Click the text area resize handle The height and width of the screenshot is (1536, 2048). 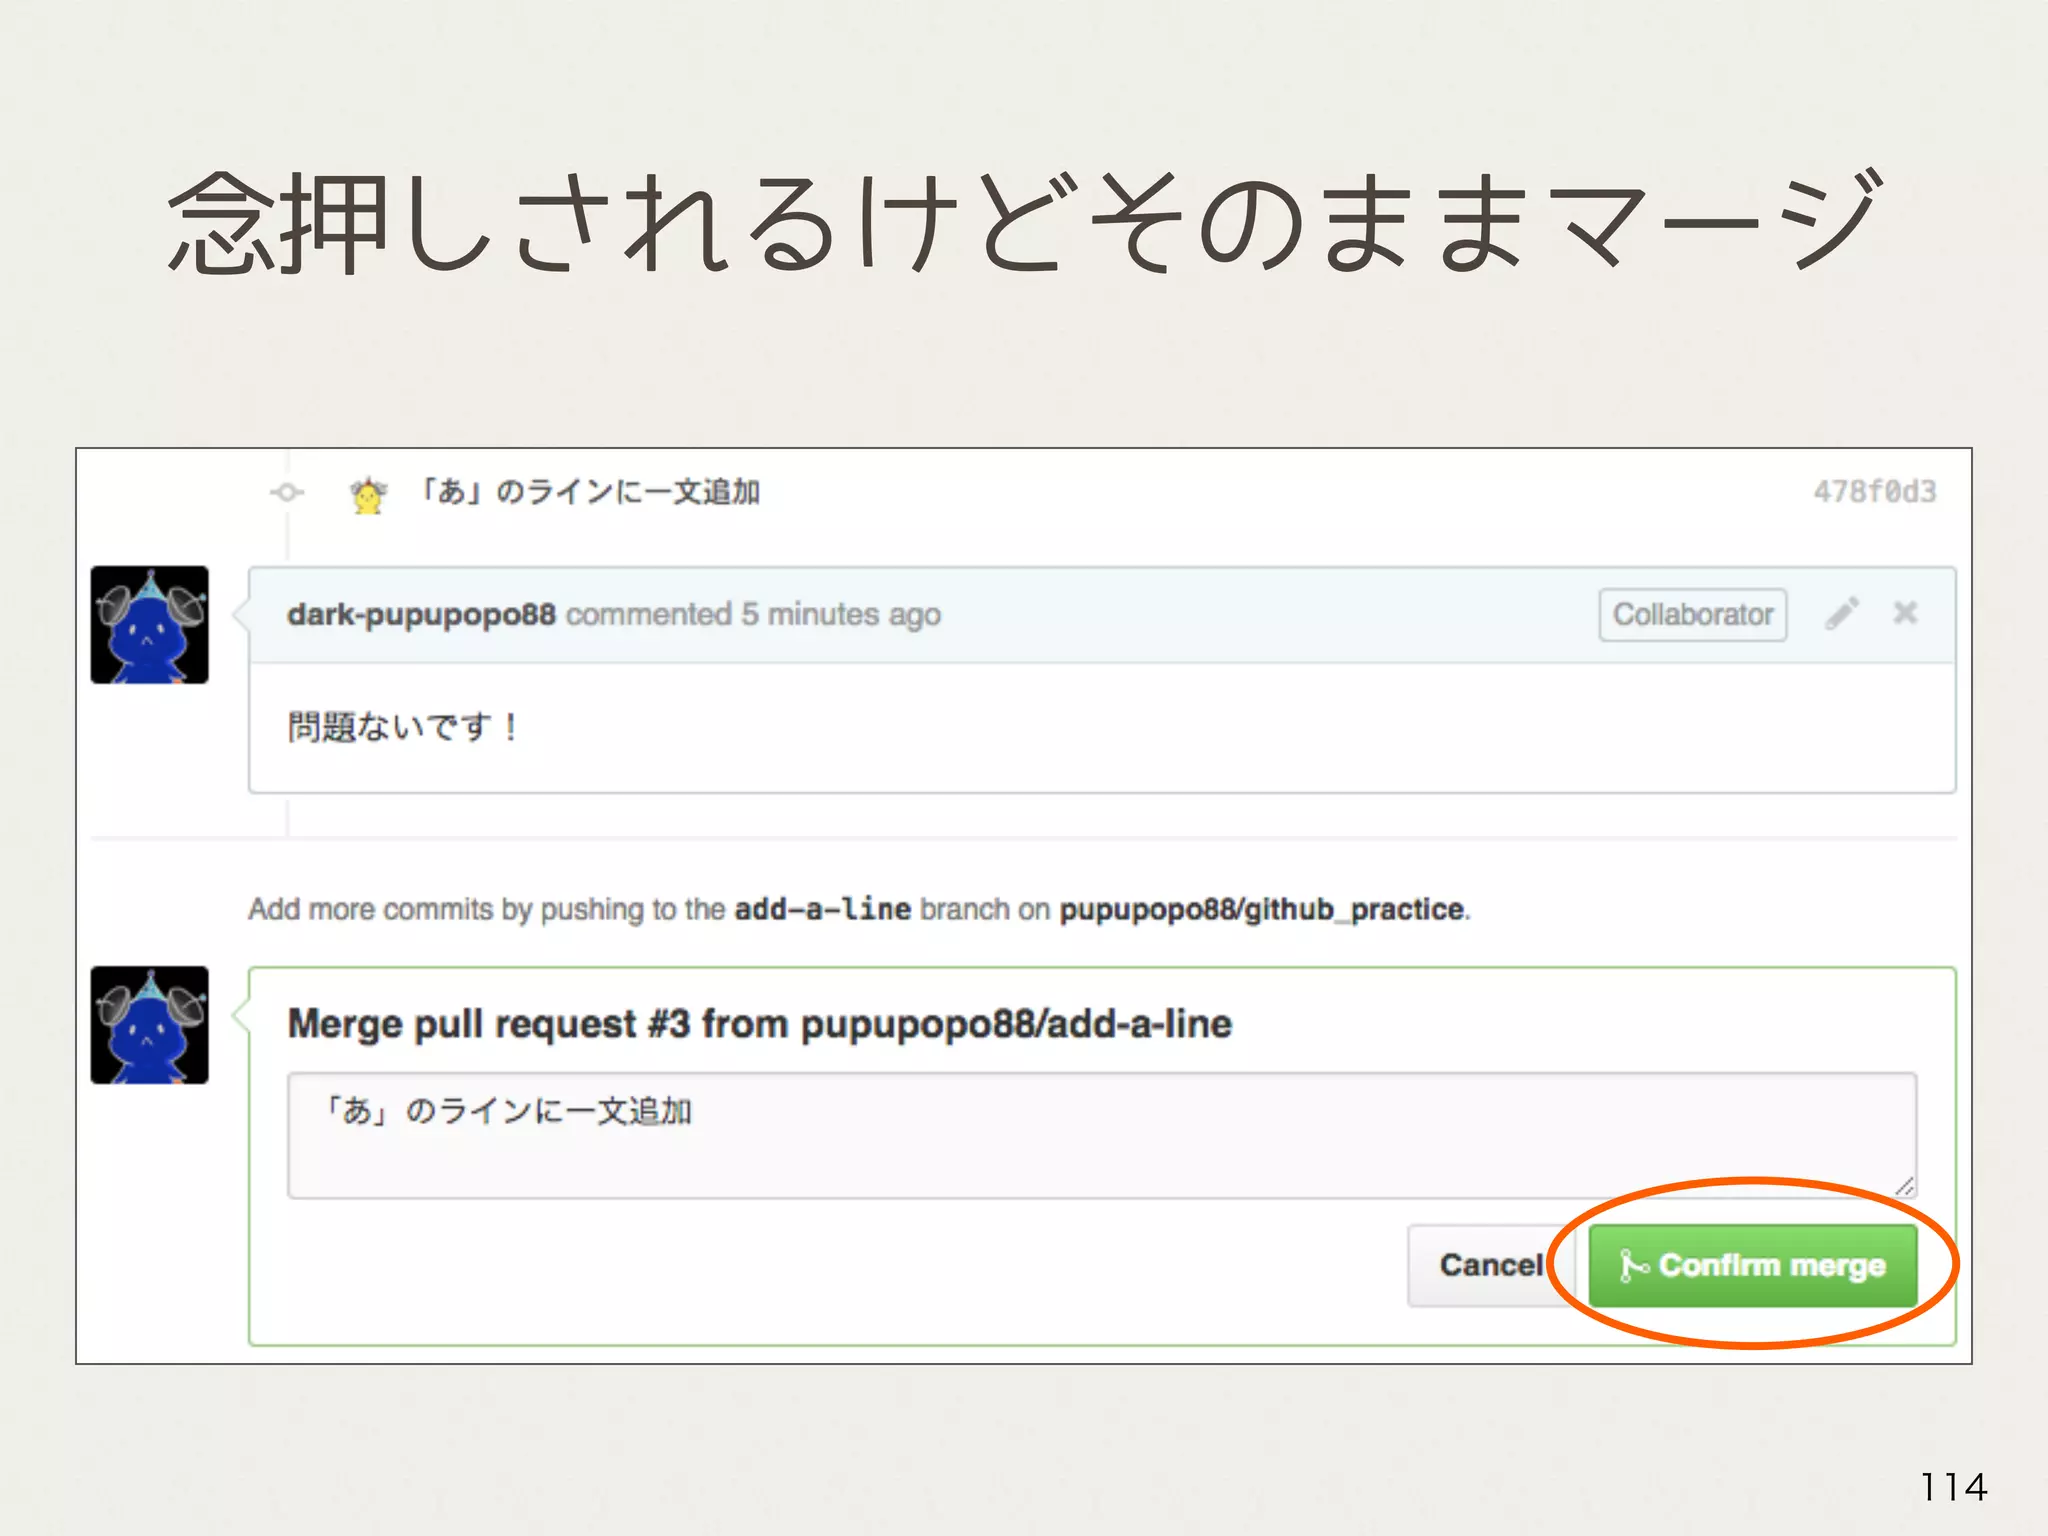tap(1905, 1187)
